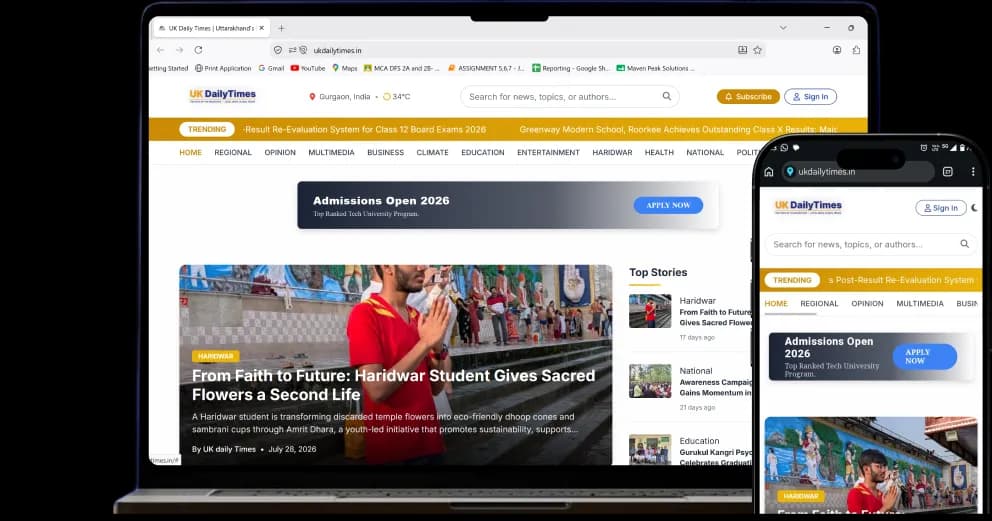The height and width of the screenshot is (521, 992).
Task: Select HOME in the laptop nav bar
Action: [190, 152]
